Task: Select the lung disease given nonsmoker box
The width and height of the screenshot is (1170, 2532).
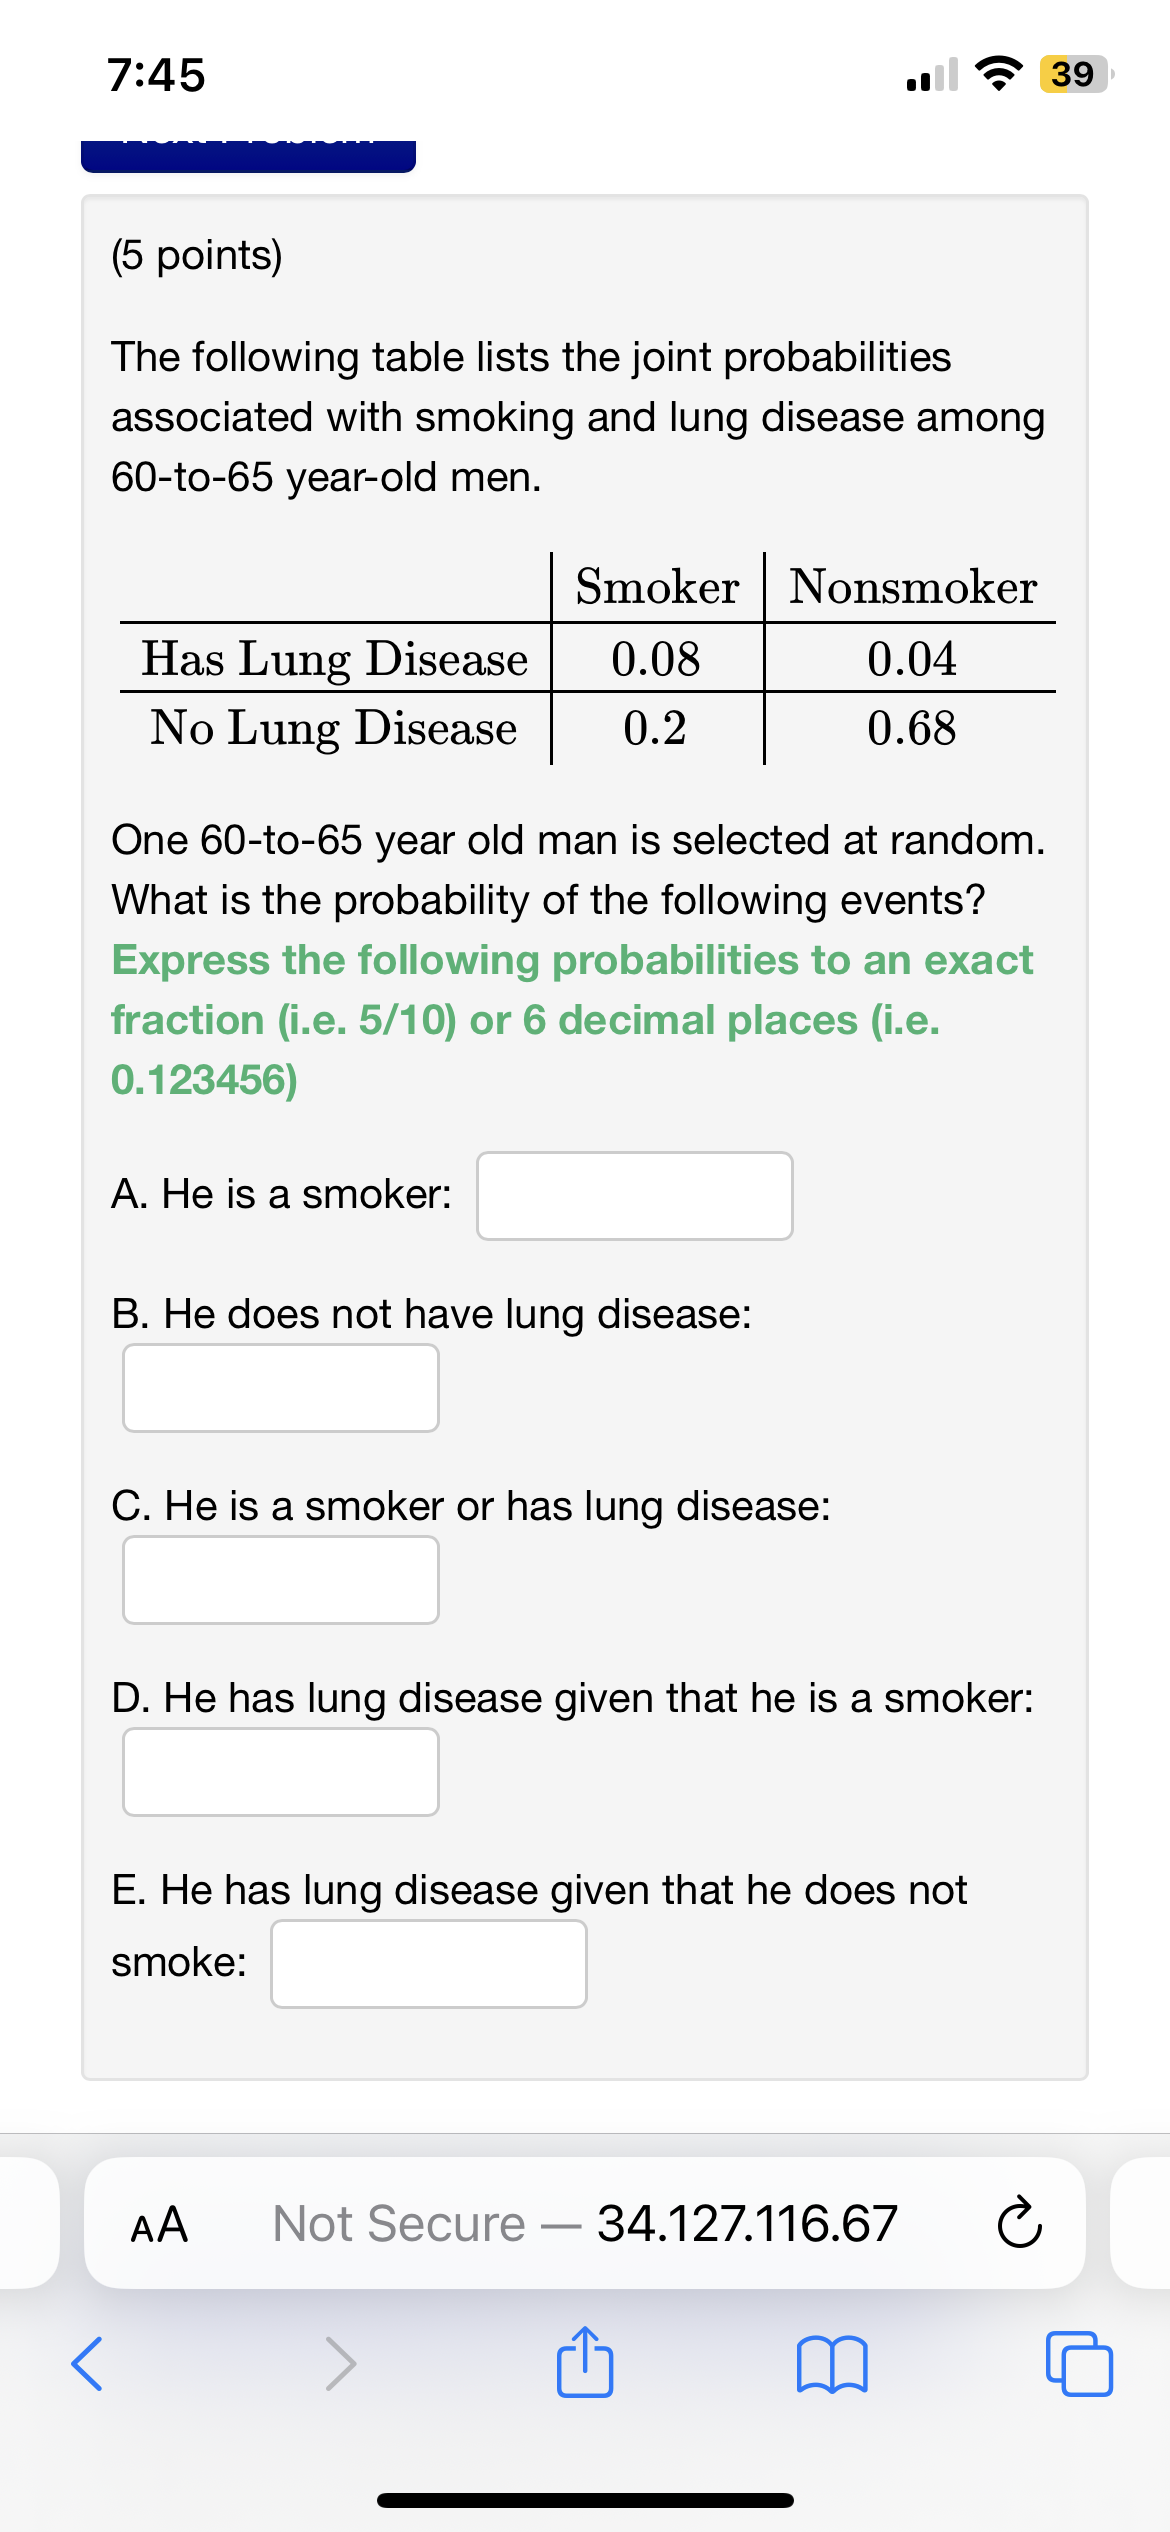Action: point(428,1963)
